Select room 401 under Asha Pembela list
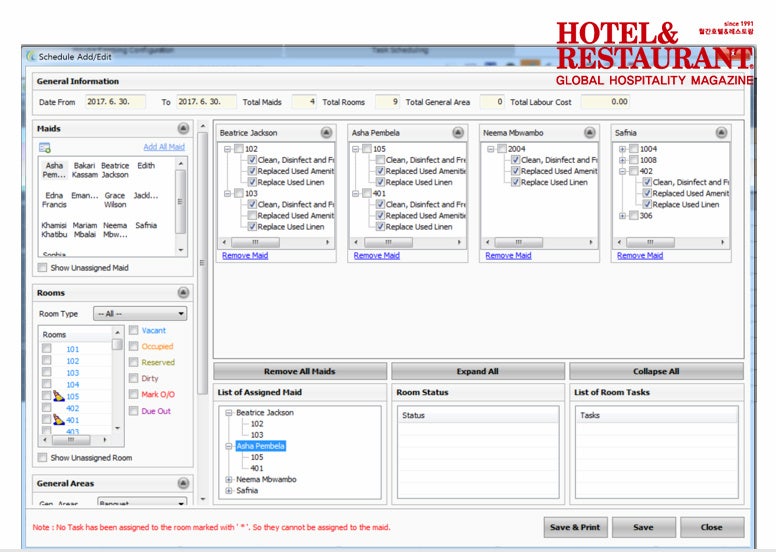The width and height of the screenshot is (776, 552). pos(257,468)
